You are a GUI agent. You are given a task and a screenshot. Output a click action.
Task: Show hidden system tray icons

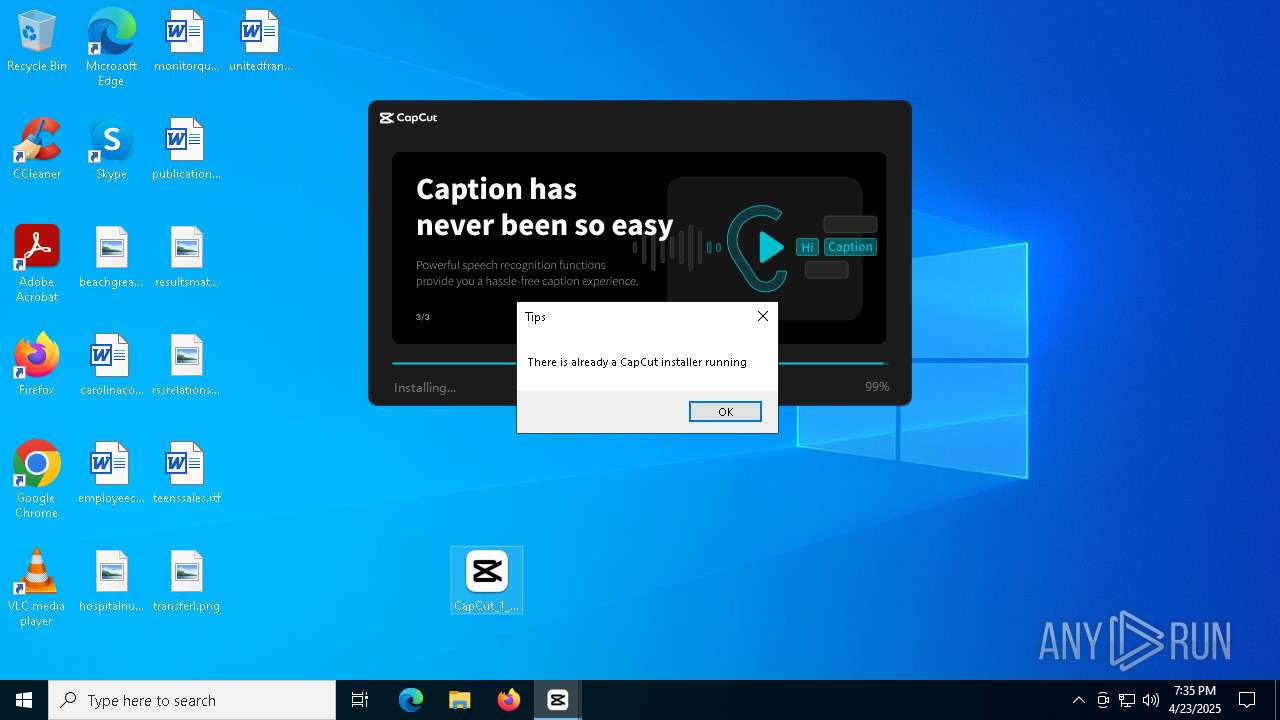(x=1078, y=700)
